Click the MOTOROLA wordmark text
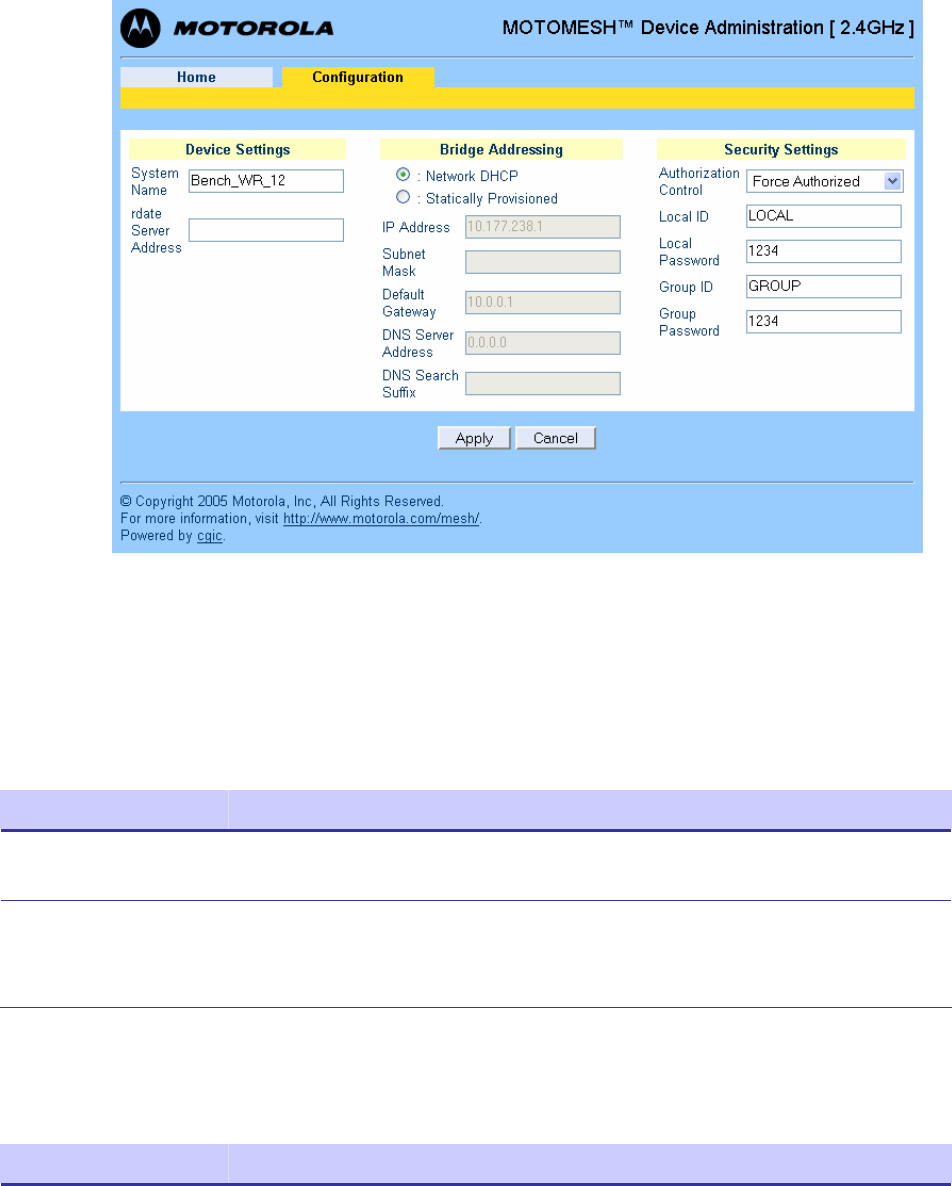Image resolution: width=952 pixels, height=1186 pixels. point(253,29)
